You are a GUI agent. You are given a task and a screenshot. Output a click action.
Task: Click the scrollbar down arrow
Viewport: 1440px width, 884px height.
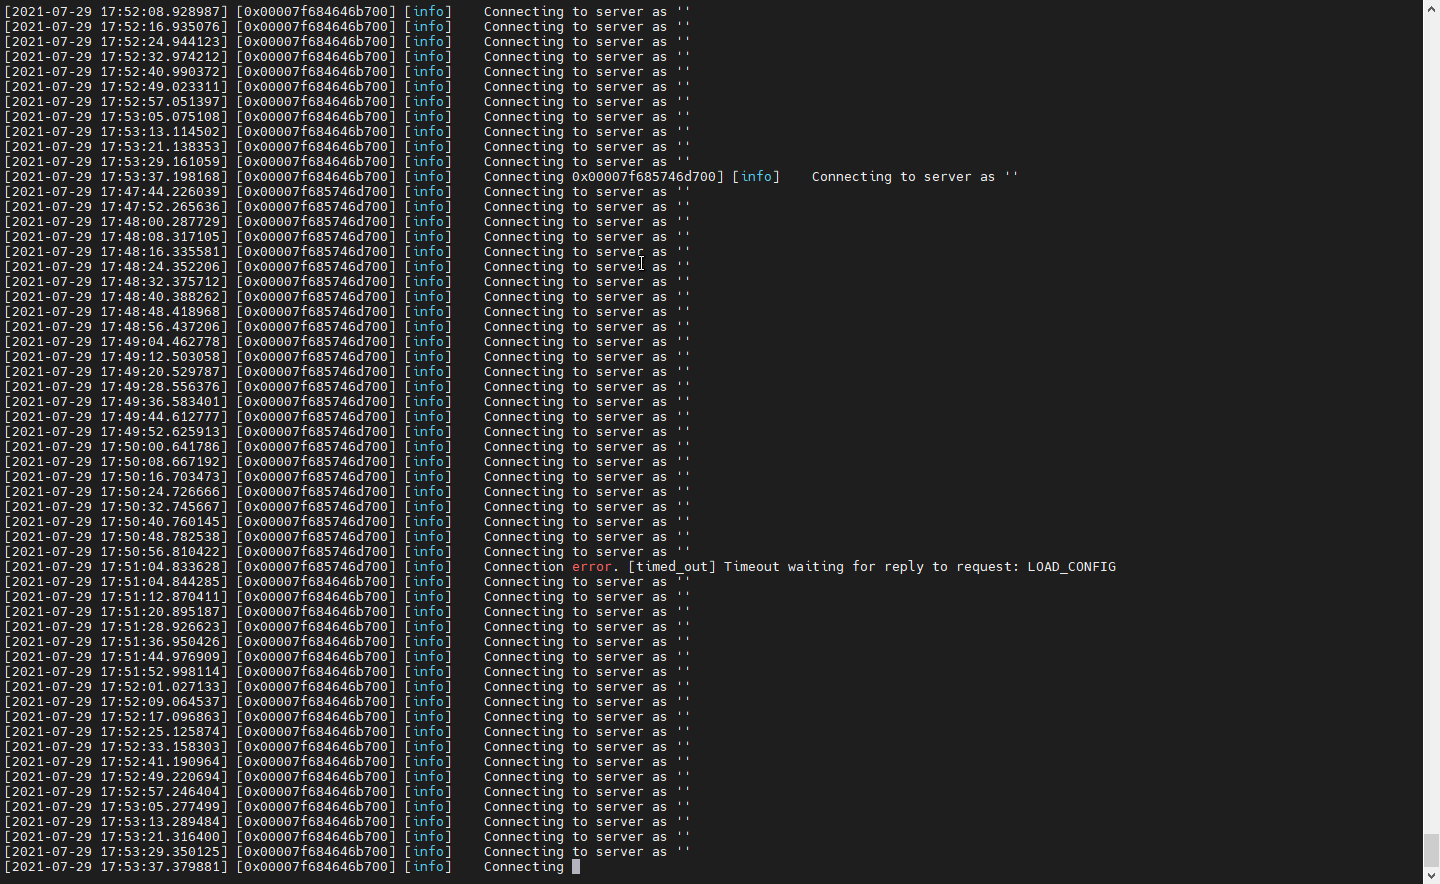1432,875
